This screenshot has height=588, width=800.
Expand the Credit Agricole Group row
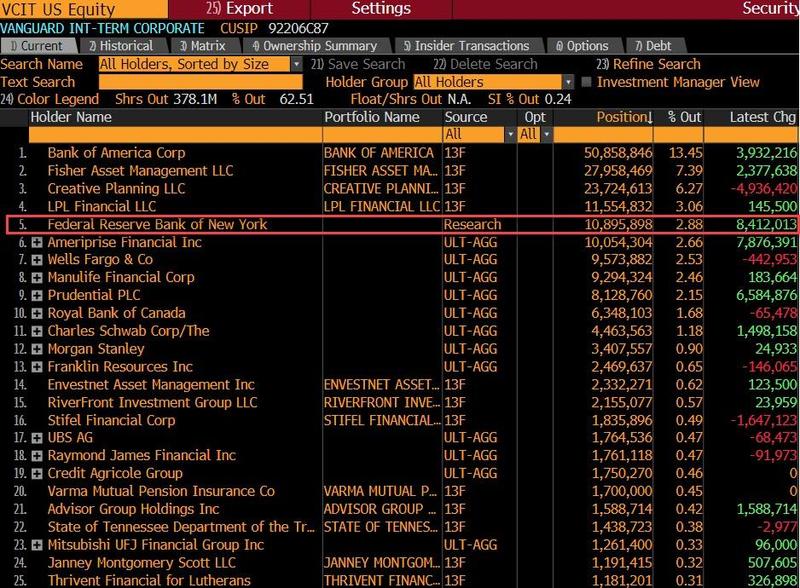point(37,474)
